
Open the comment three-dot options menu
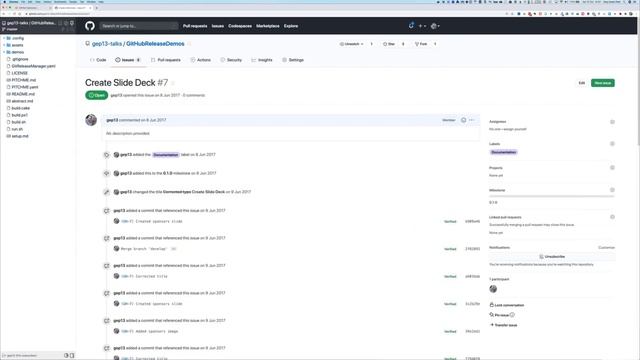click(472, 120)
